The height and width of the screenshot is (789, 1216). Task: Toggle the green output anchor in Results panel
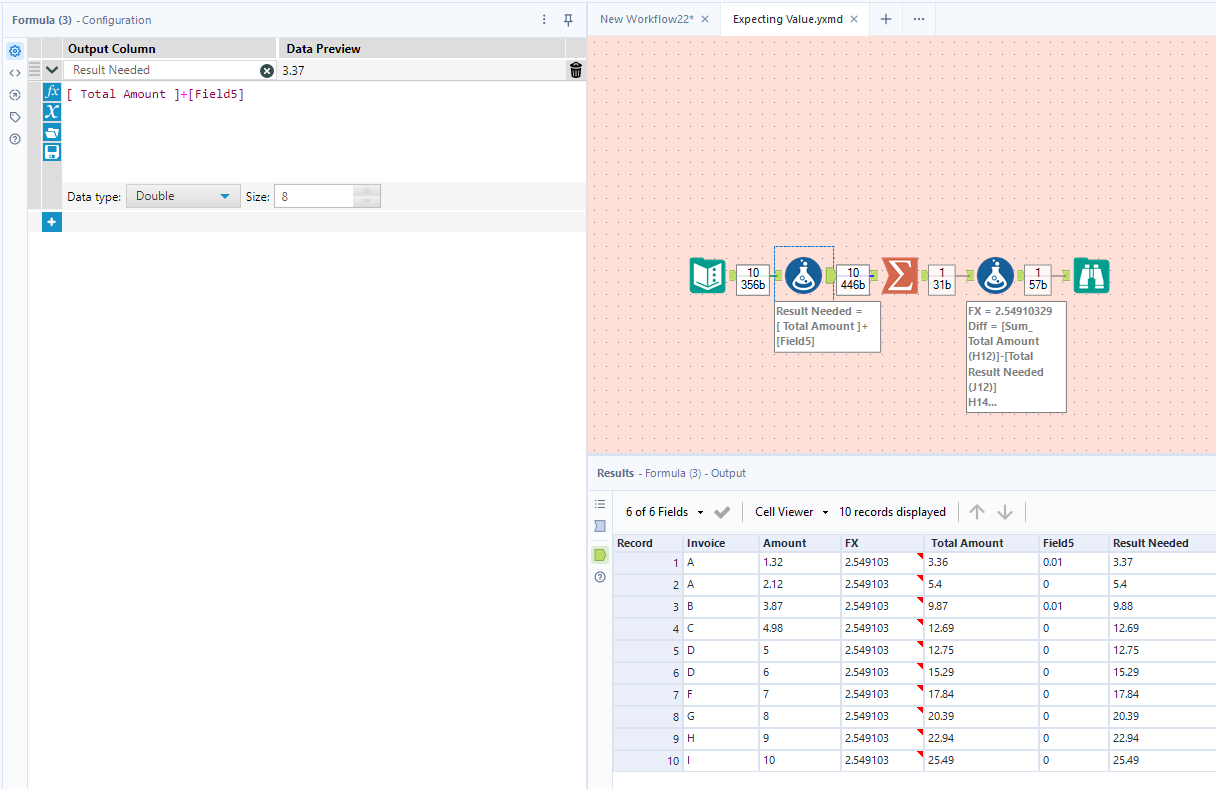600,553
